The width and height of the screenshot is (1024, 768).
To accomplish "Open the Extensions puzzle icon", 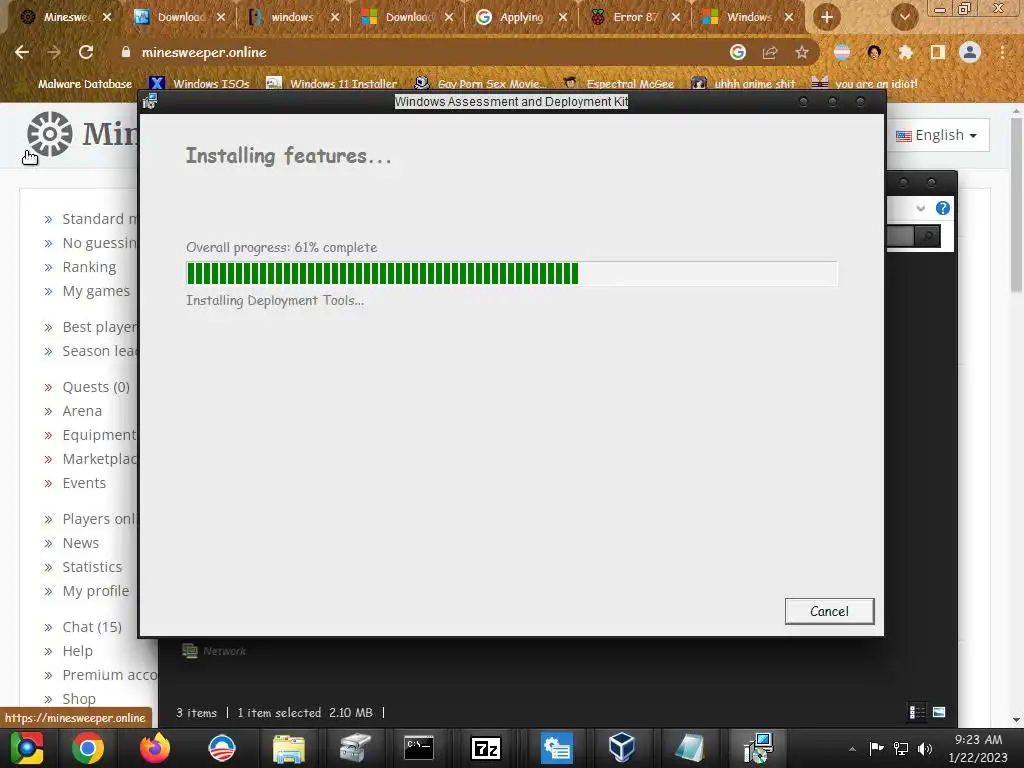I will (905, 52).
